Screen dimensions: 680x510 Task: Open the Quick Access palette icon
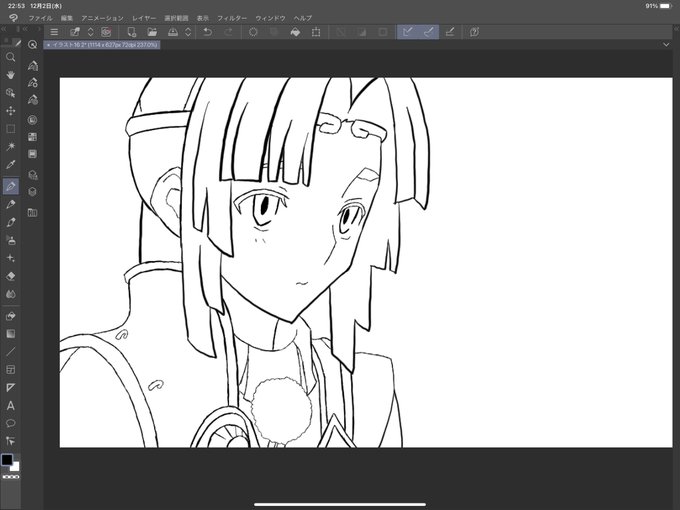[x=33, y=45]
